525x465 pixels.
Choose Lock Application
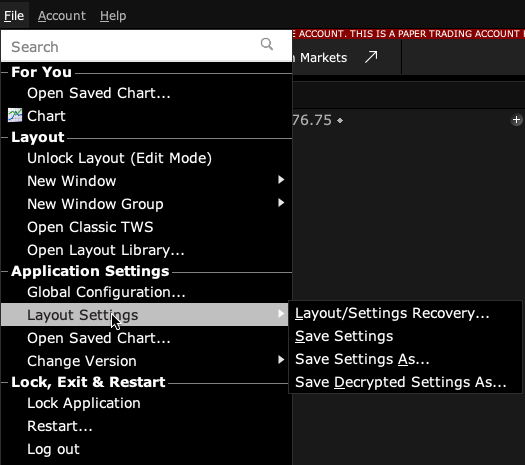[x=146, y=403]
